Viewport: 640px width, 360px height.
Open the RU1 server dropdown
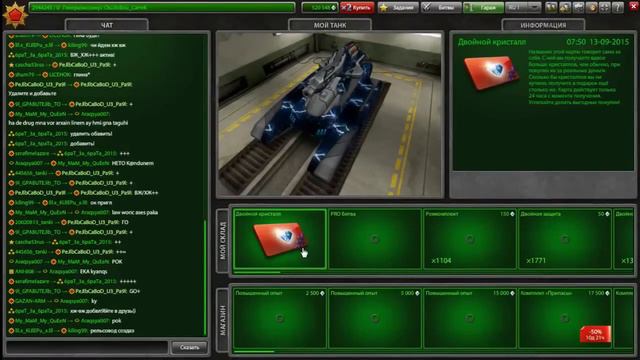(x=523, y=7)
